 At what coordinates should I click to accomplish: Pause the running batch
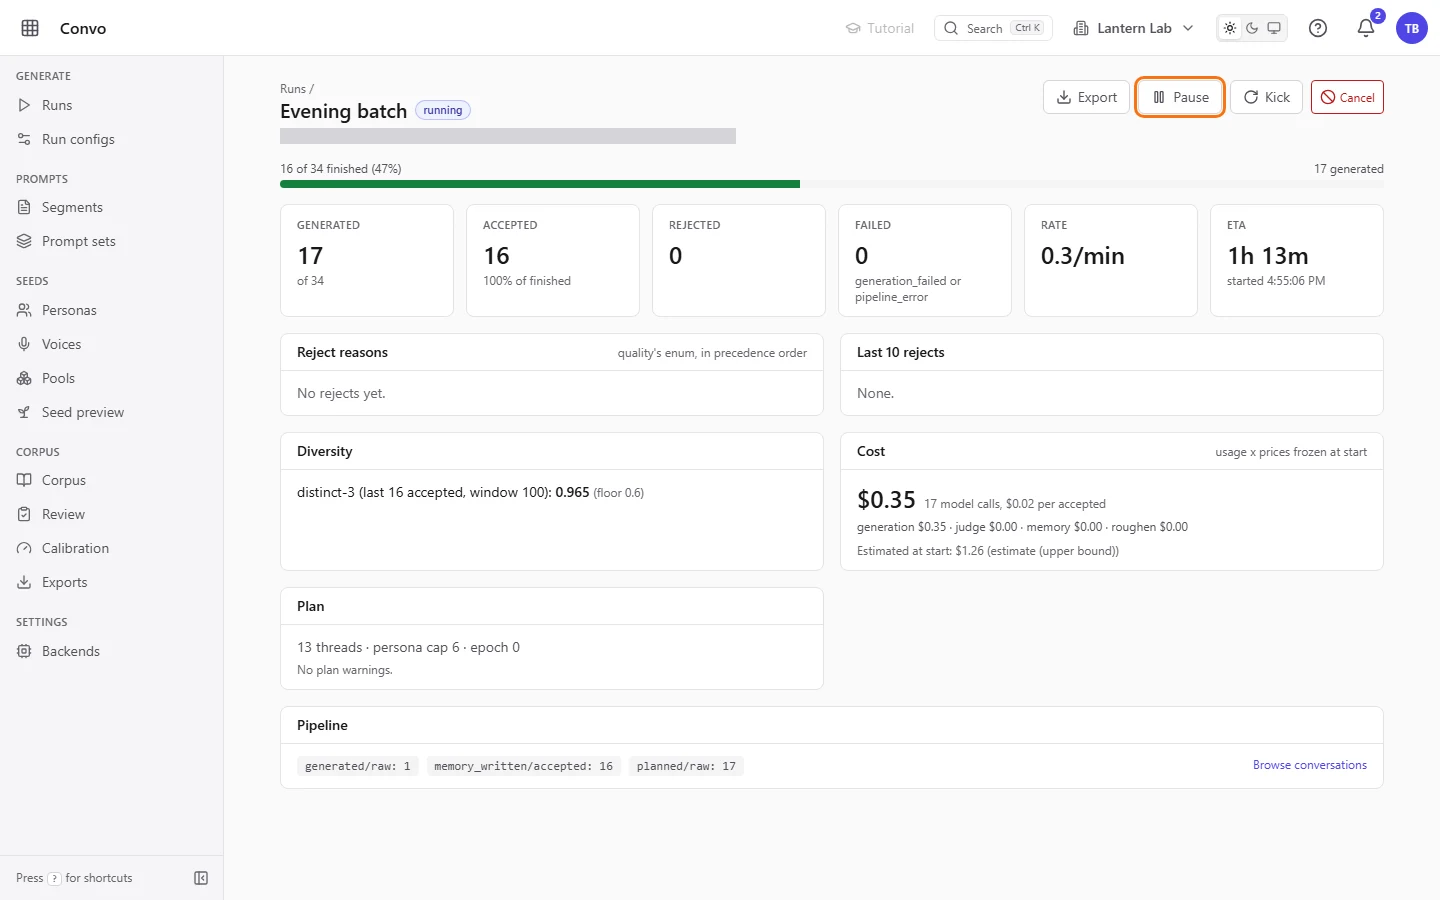[1180, 97]
